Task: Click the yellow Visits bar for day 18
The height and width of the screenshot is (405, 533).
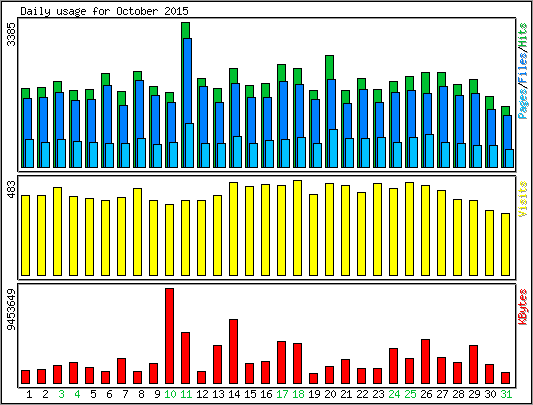Action: 297,228
